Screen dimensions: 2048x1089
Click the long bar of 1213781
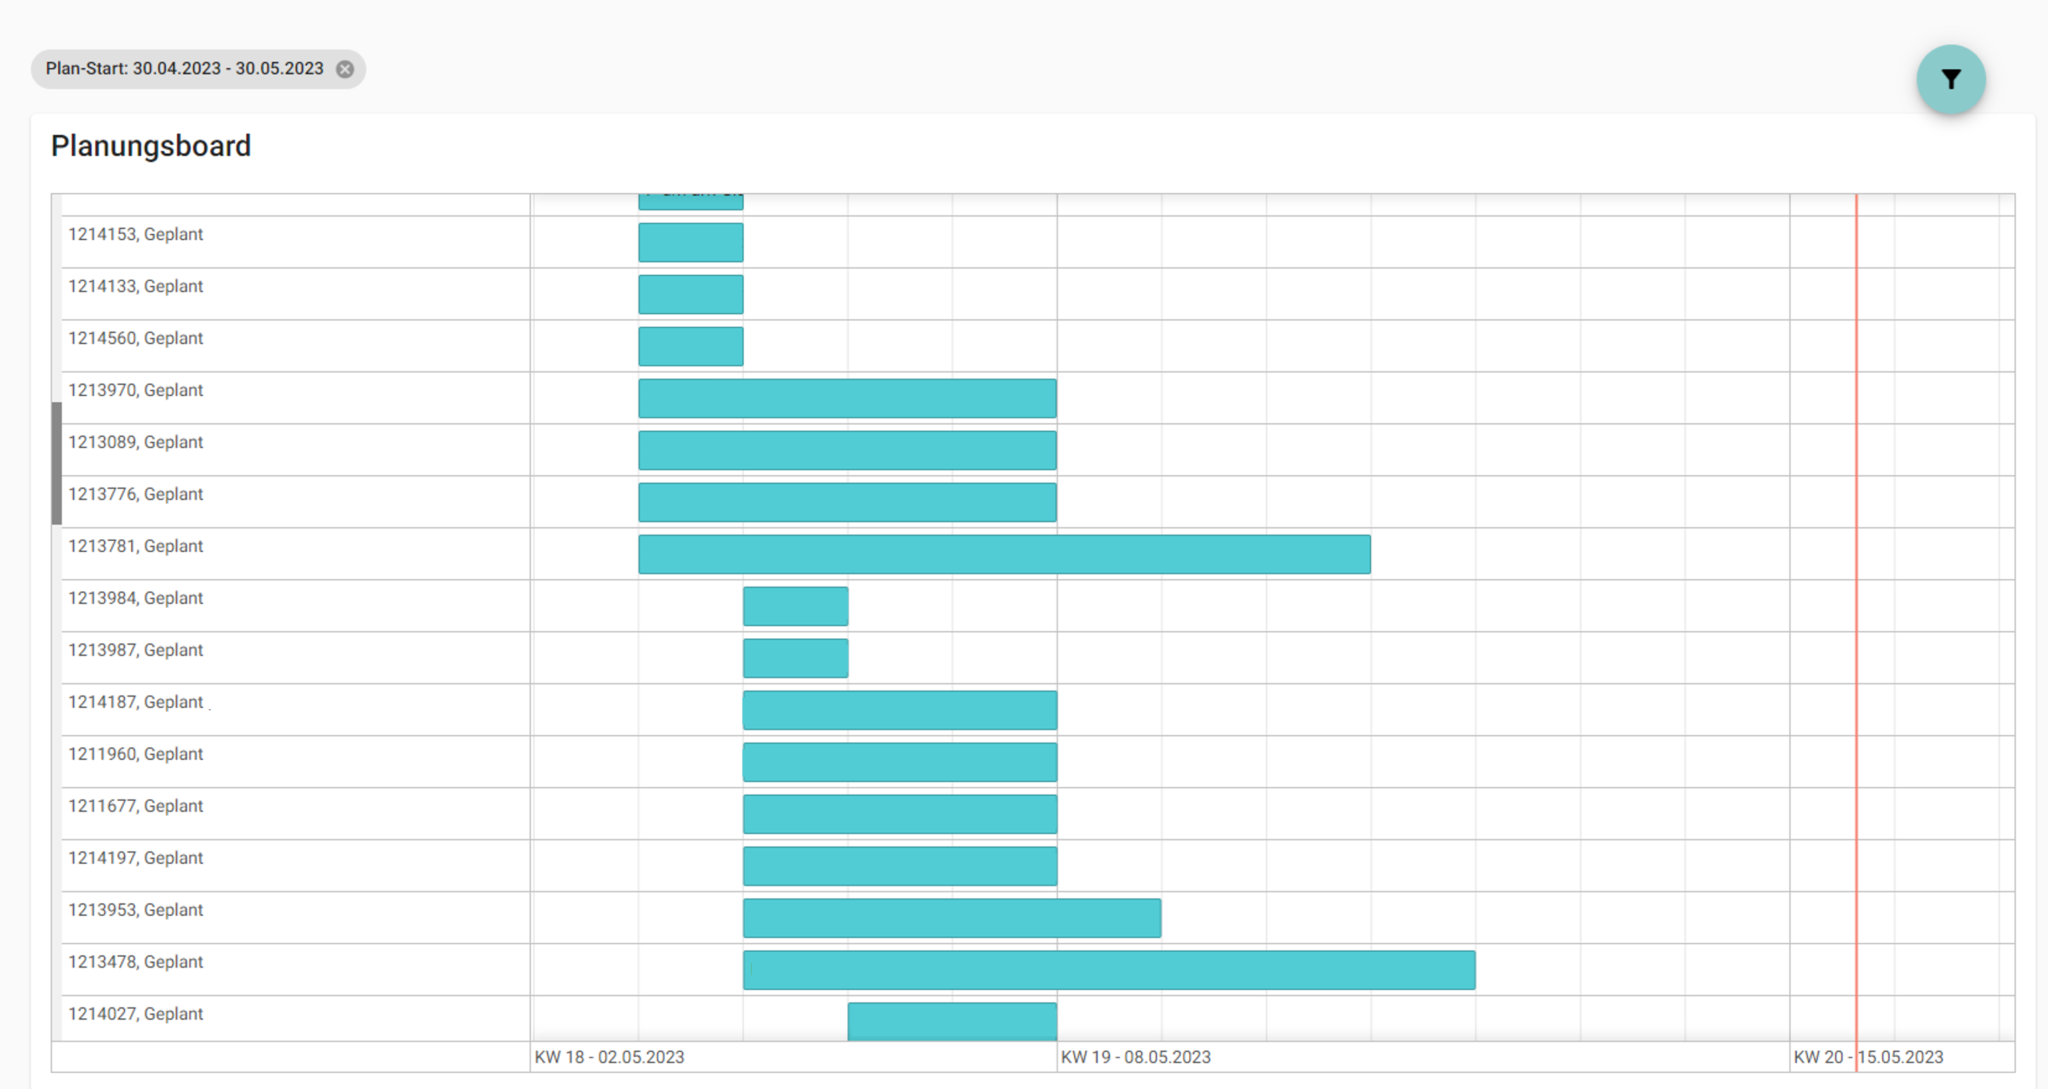click(1004, 554)
